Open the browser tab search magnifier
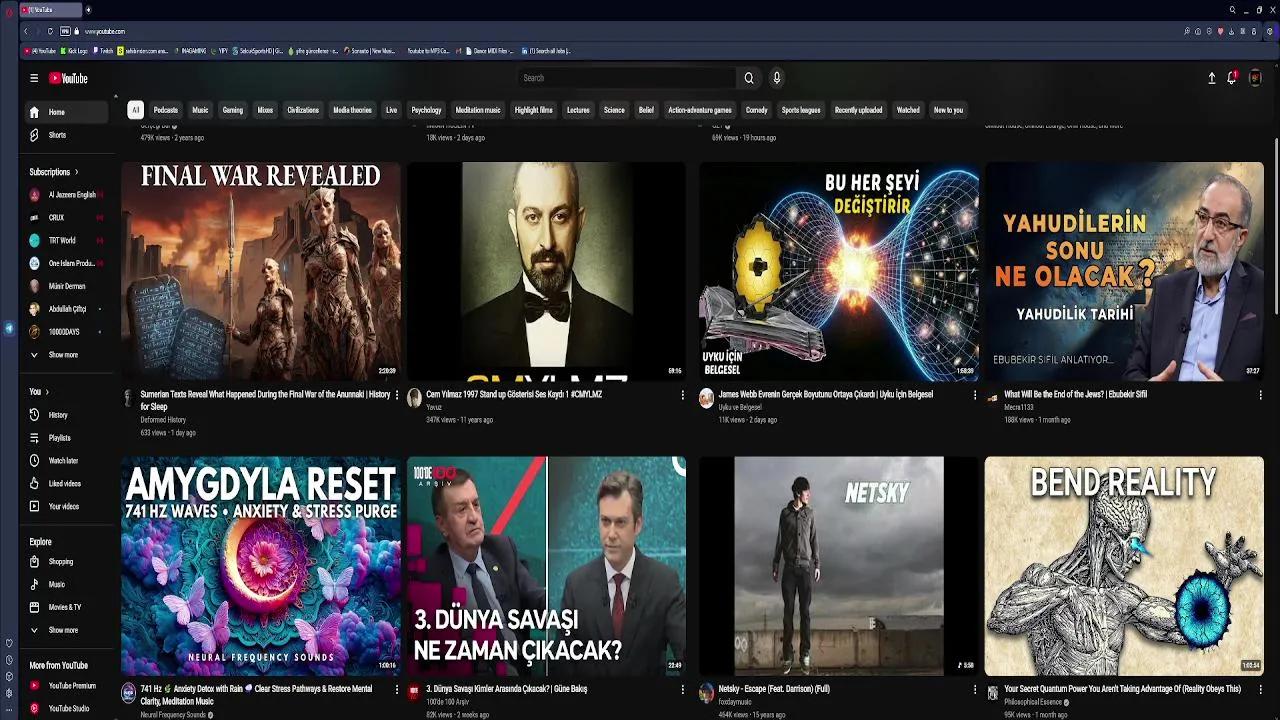 point(1232,9)
